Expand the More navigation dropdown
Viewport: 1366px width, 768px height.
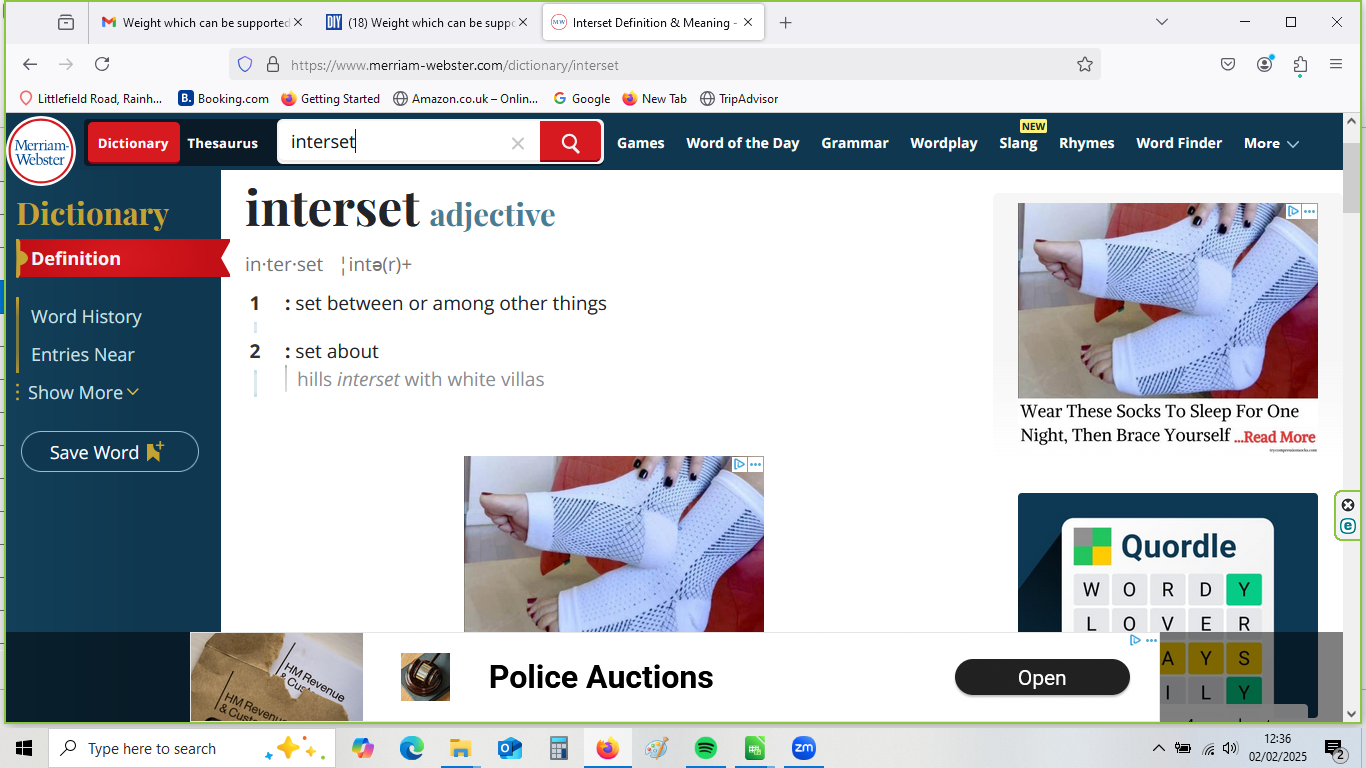(x=1271, y=143)
